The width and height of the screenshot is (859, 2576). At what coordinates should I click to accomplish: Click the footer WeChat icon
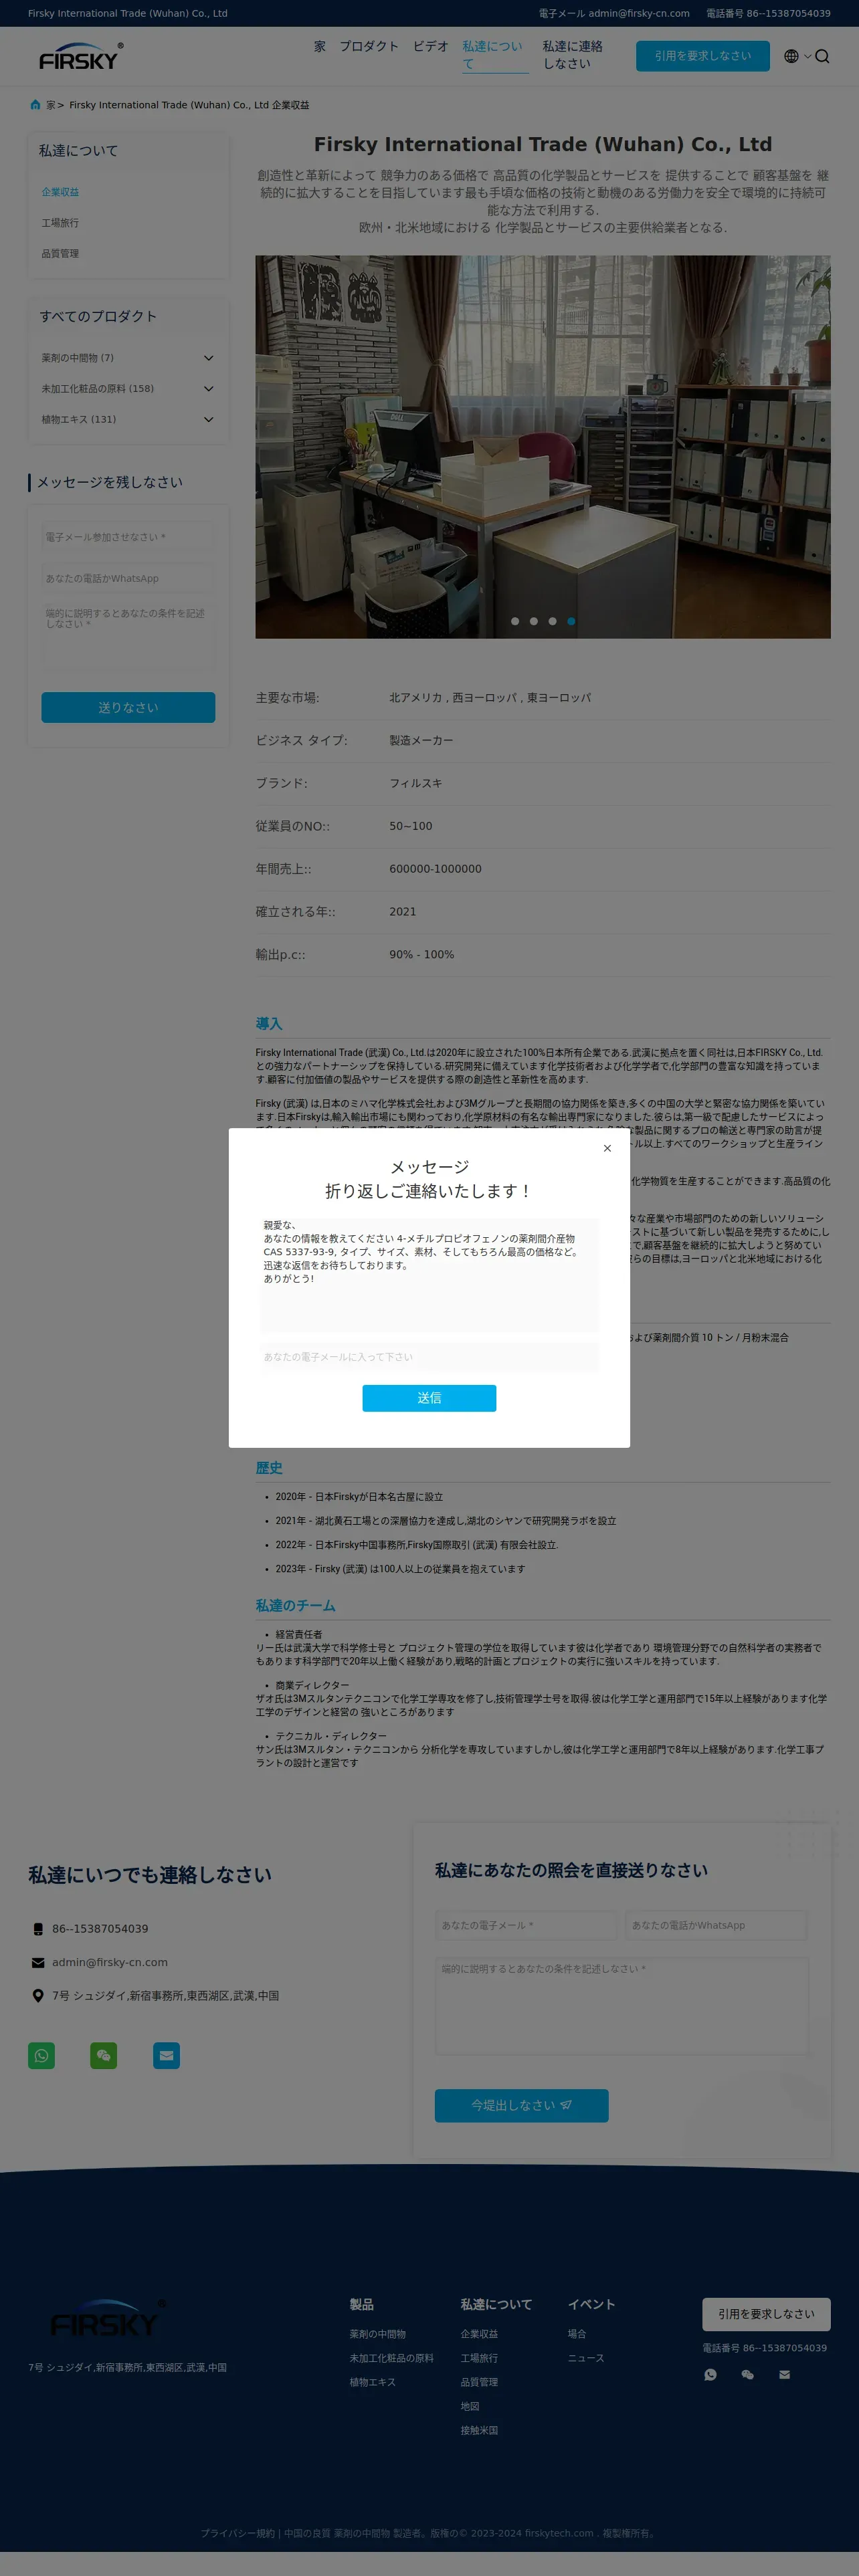pyautogui.click(x=747, y=2374)
